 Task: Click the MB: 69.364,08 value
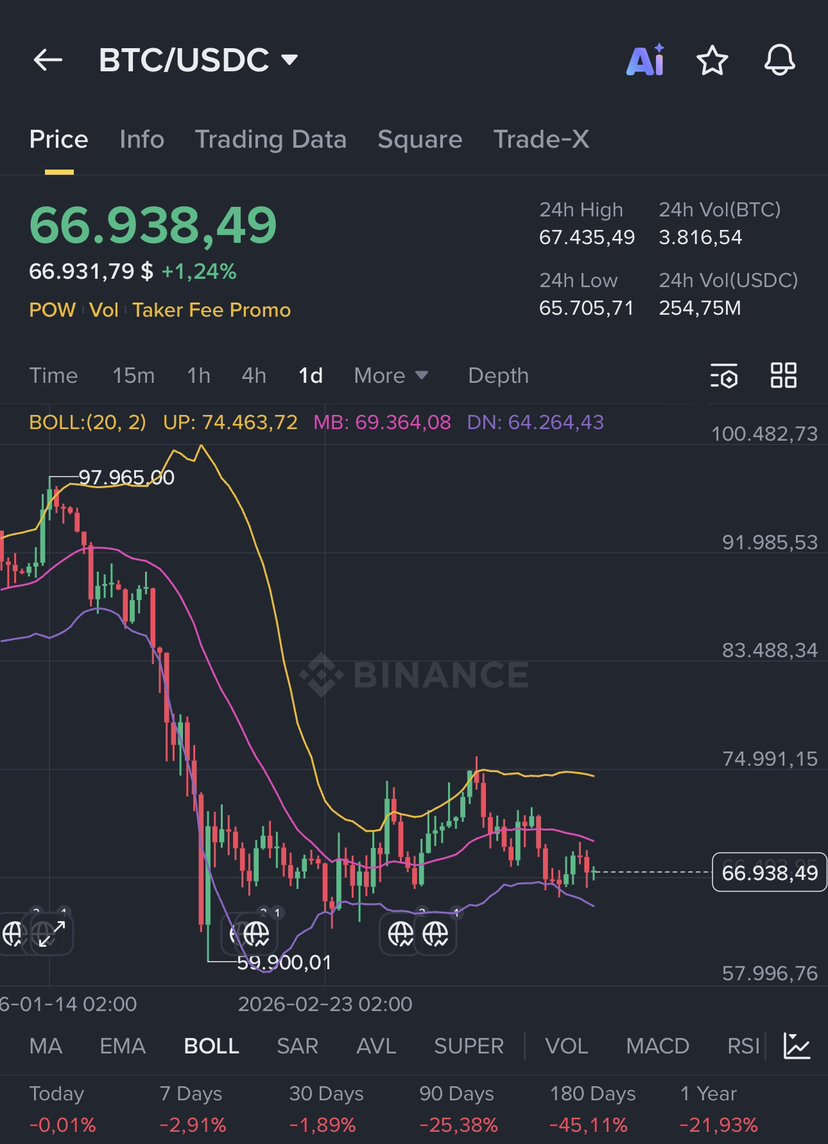(382, 422)
